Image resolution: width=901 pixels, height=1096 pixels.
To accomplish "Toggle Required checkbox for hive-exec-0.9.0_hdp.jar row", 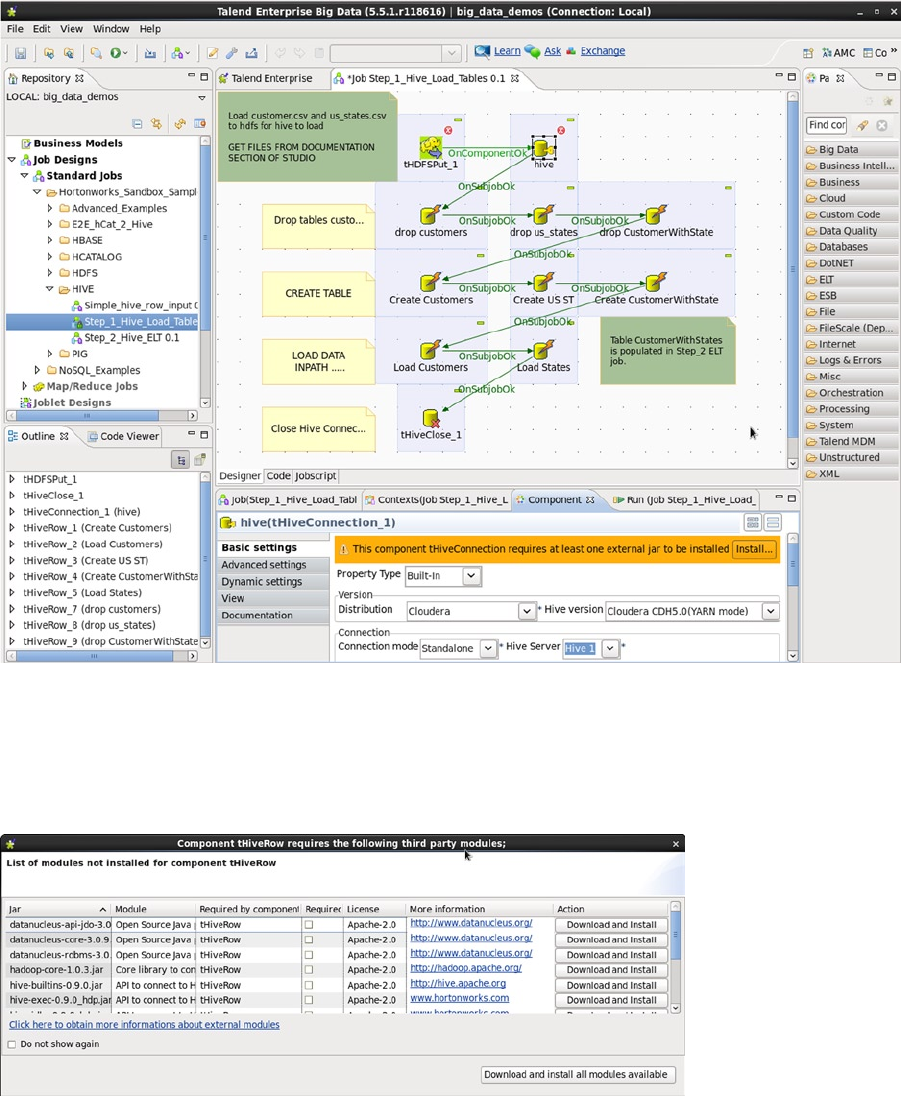I will [x=309, y=1000].
